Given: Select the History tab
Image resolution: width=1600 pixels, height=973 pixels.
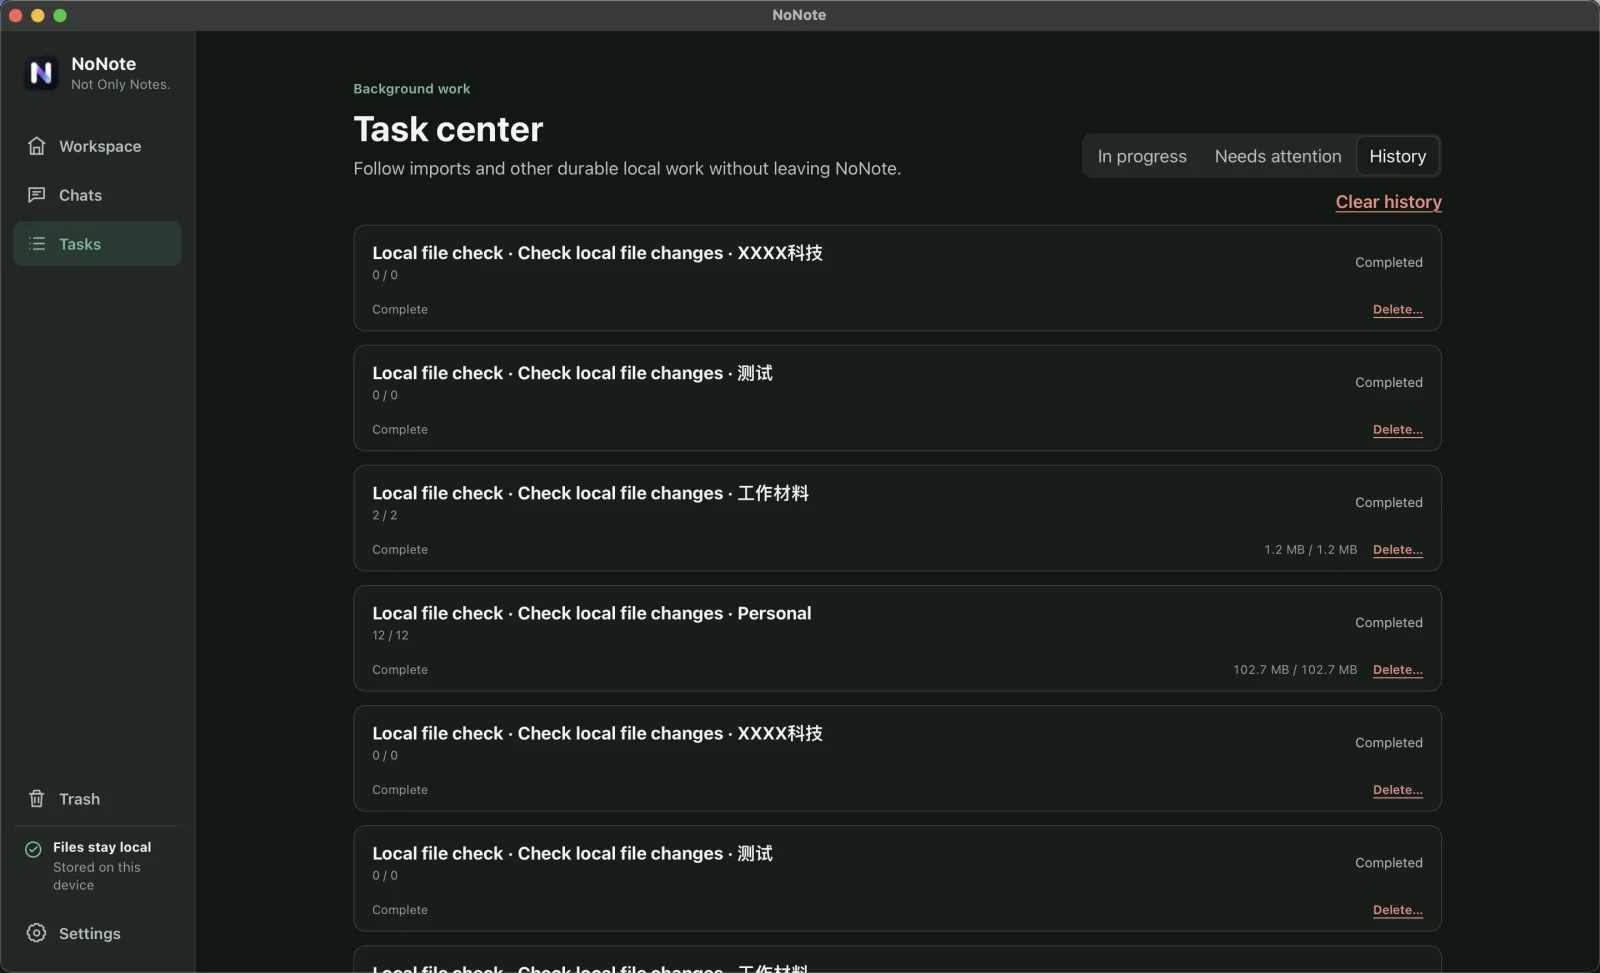Looking at the screenshot, I should pyautogui.click(x=1398, y=156).
